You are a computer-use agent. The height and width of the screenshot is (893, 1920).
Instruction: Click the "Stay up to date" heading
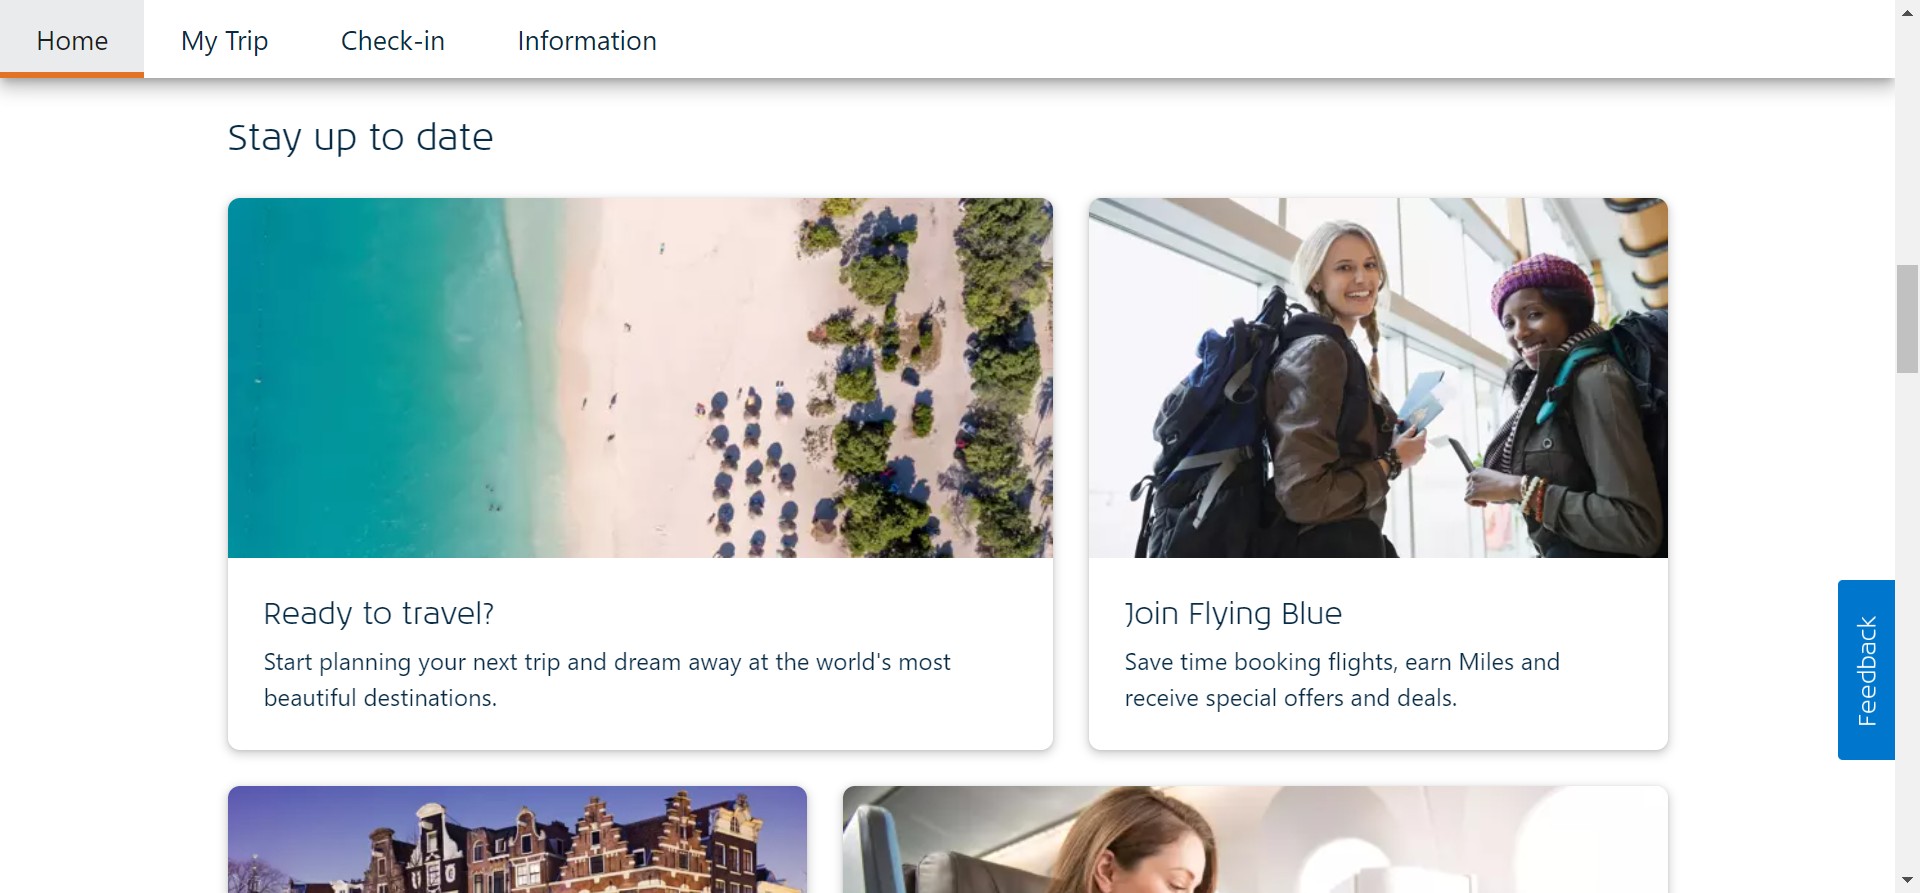coord(360,137)
